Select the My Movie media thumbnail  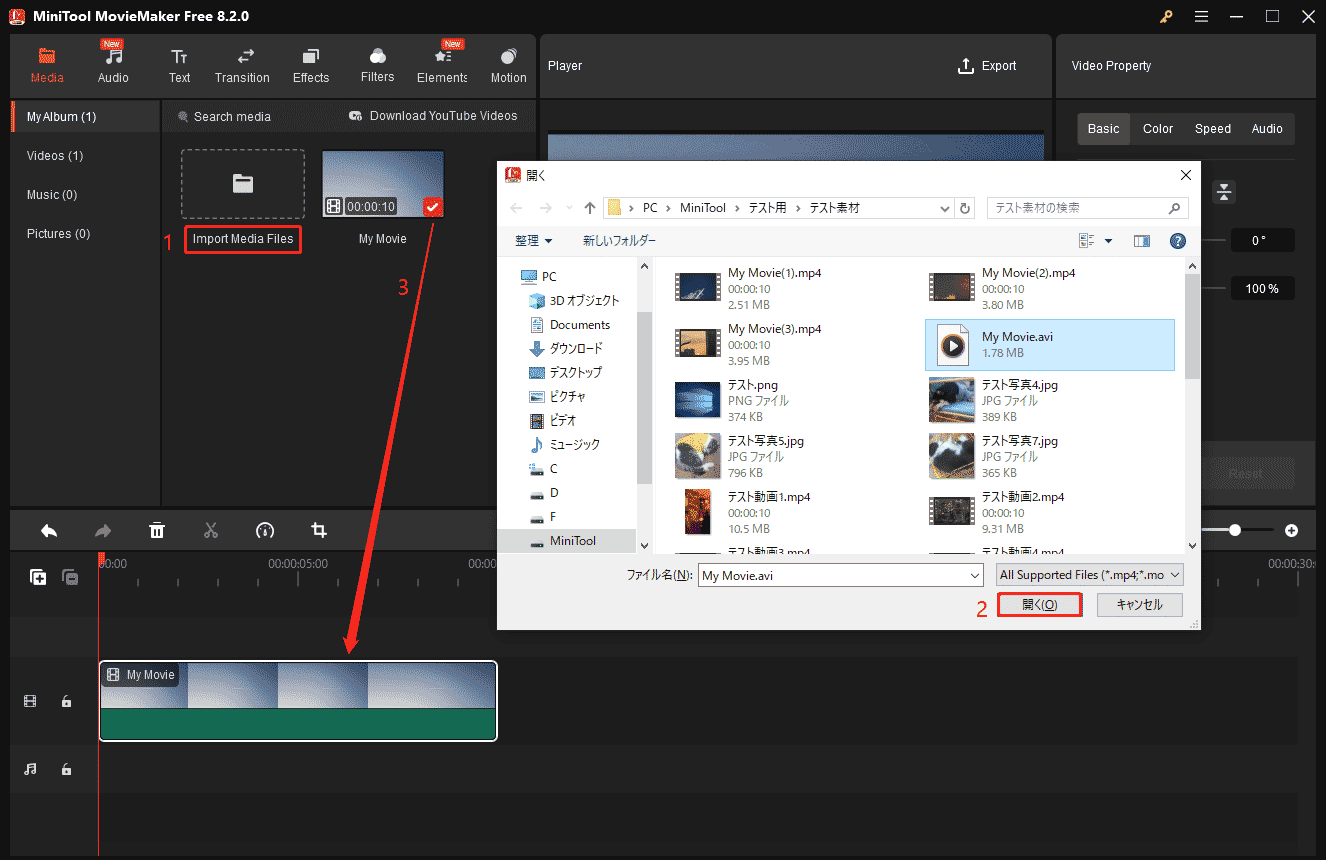coord(383,184)
